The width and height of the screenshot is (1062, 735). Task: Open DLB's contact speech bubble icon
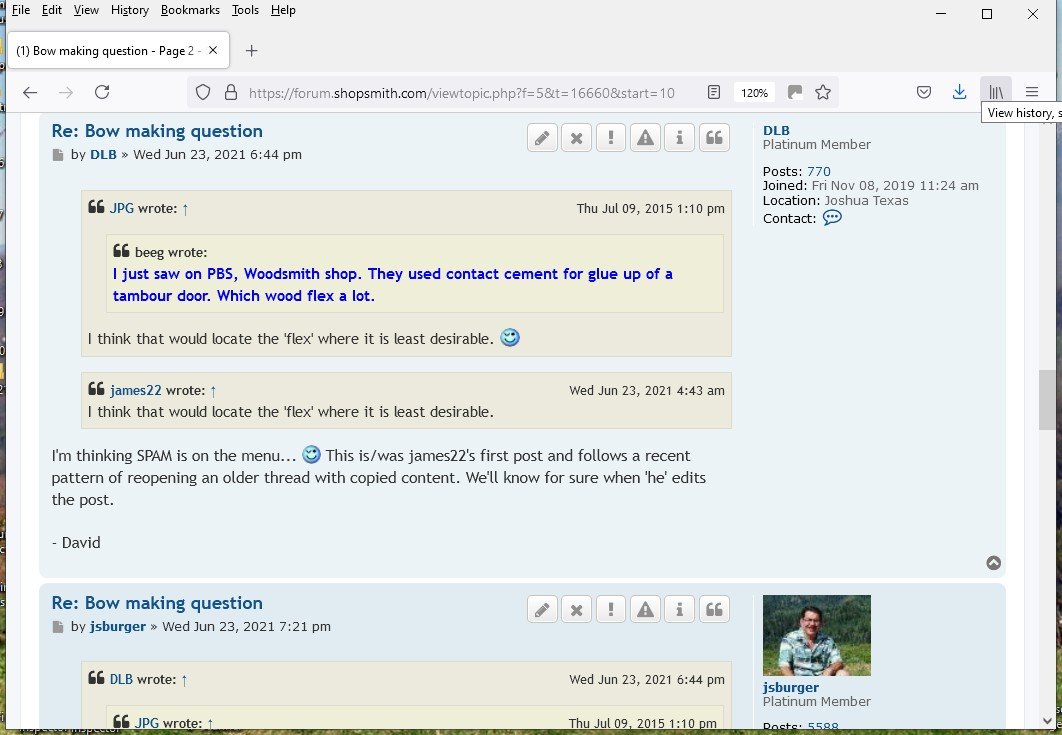[832, 217]
